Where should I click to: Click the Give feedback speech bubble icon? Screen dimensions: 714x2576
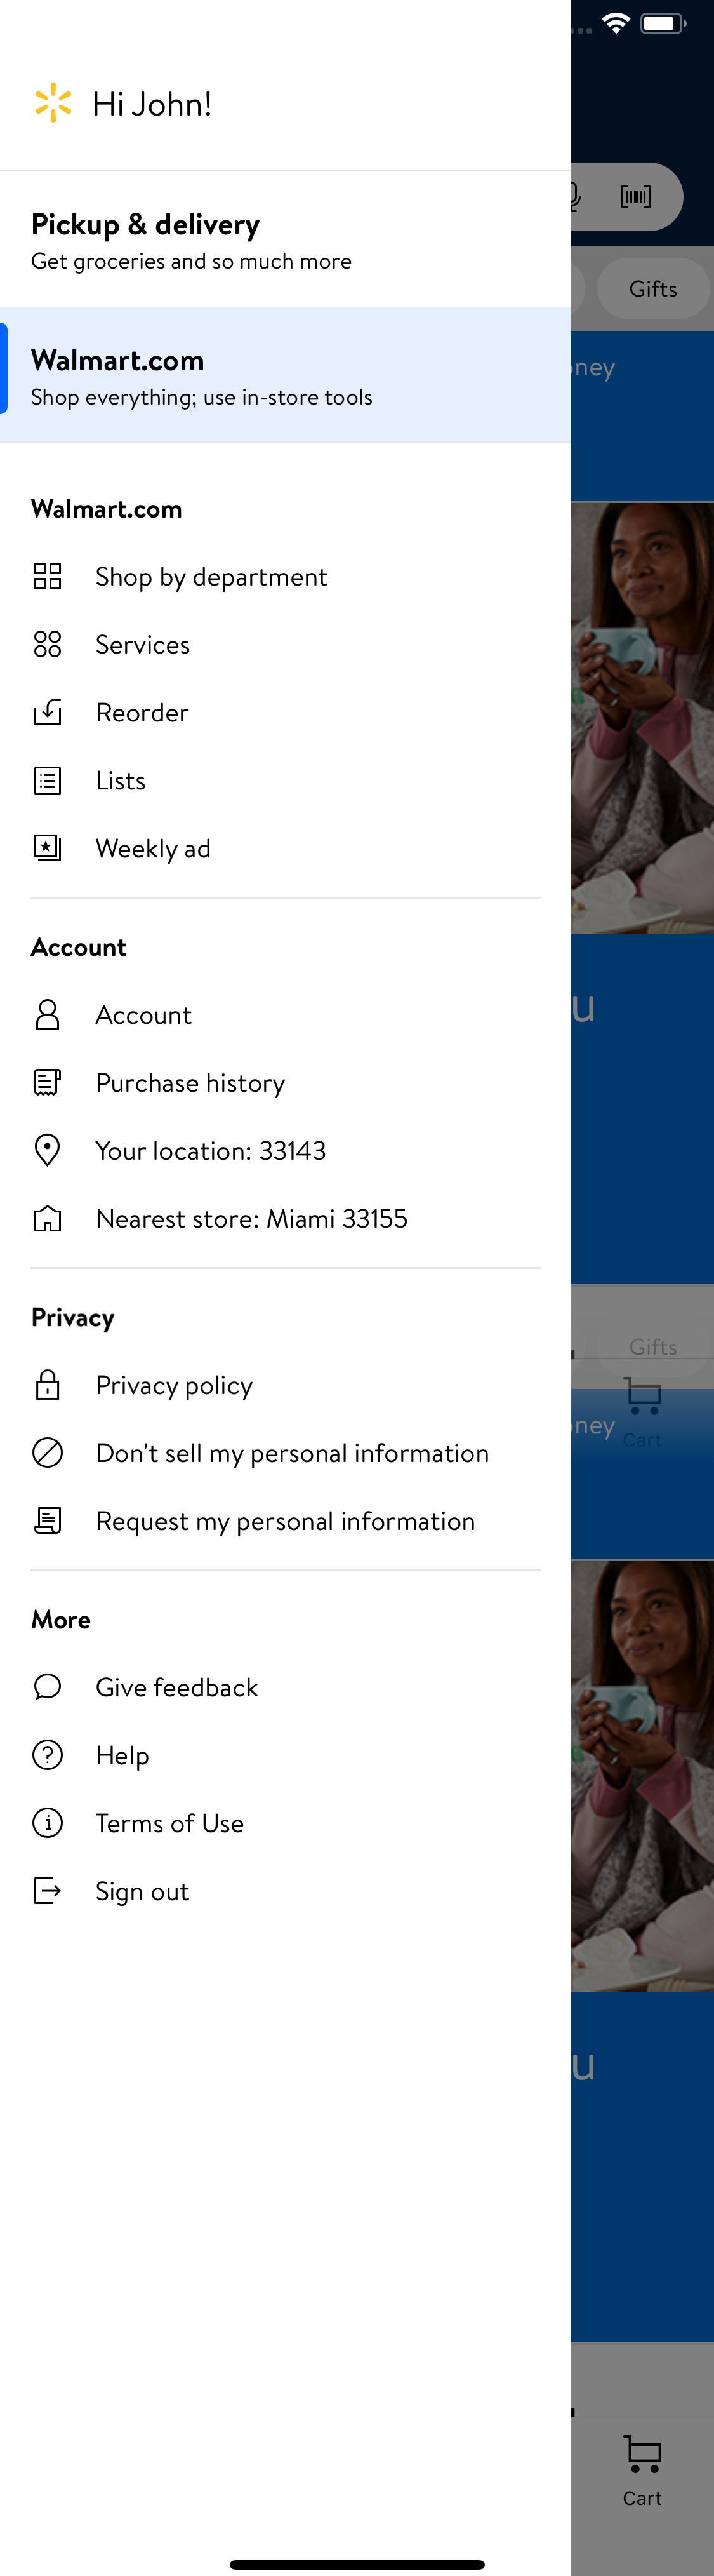tap(47, 1686)
